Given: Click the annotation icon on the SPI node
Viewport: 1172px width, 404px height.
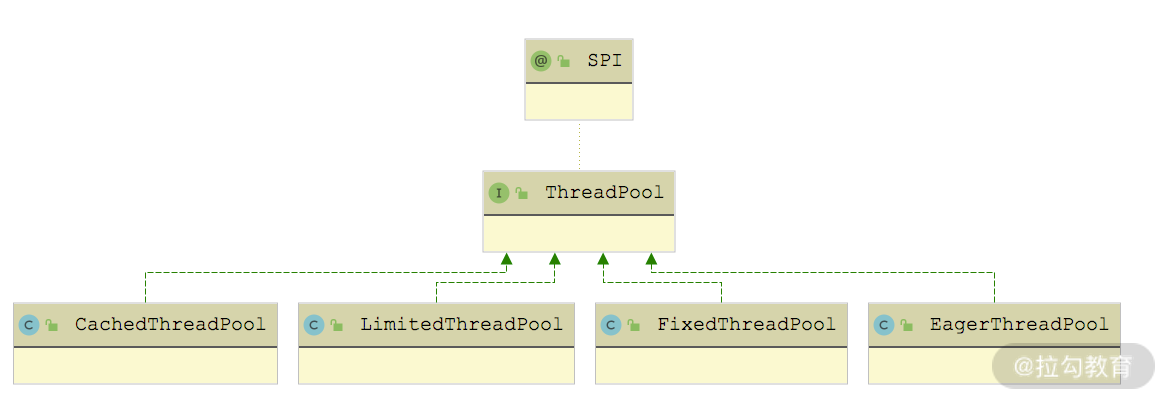Looking at the screenshot, I should (541, 61).
